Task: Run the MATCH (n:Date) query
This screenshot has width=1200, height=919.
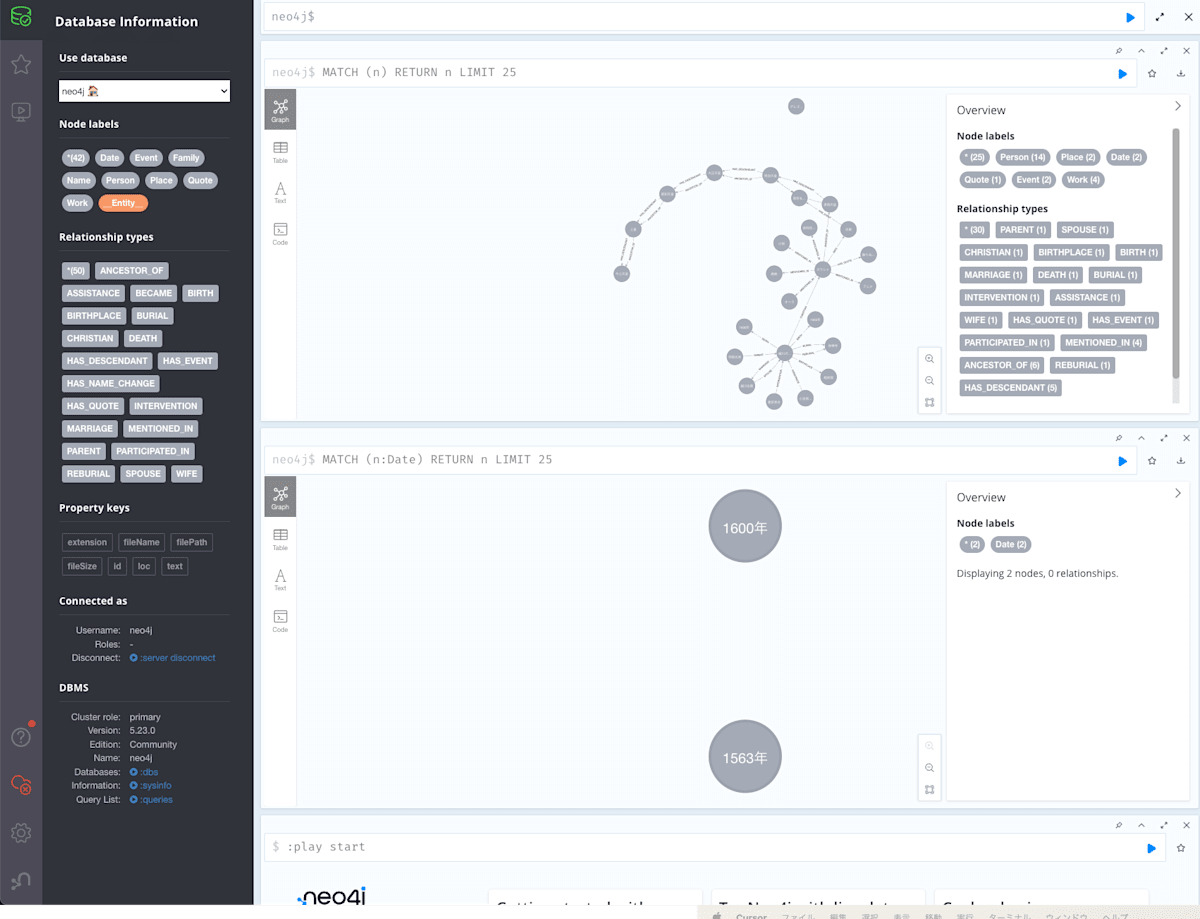Action: click(x=1122, y=461)
